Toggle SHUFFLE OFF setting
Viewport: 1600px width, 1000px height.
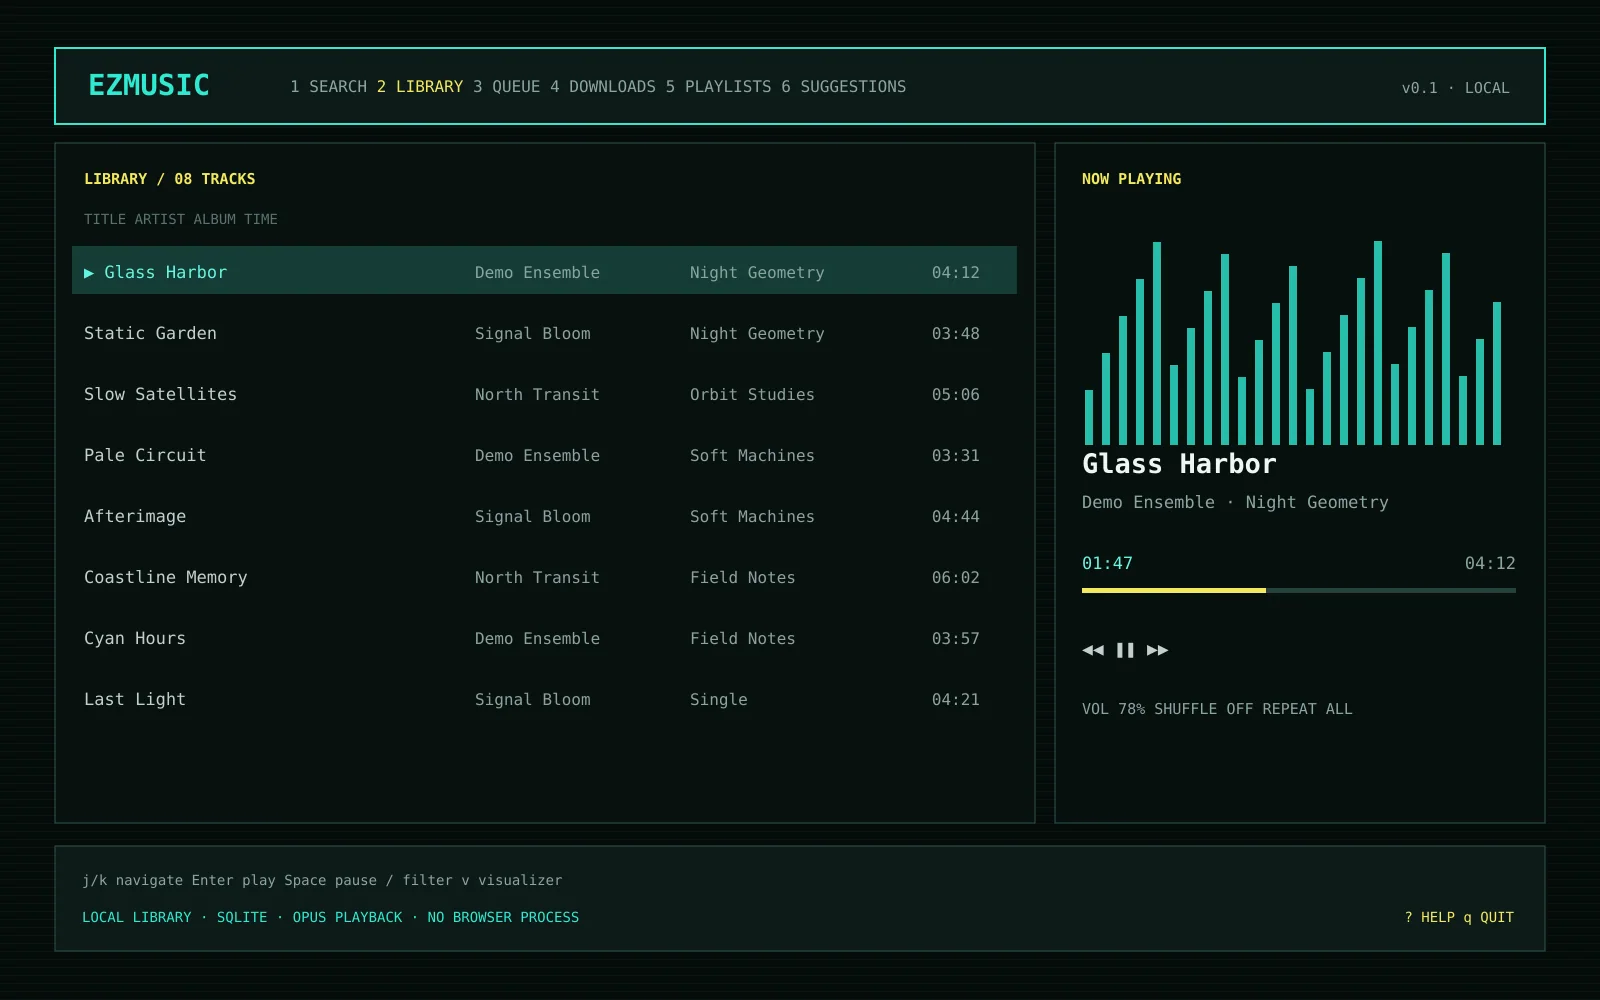[1204, 709]
